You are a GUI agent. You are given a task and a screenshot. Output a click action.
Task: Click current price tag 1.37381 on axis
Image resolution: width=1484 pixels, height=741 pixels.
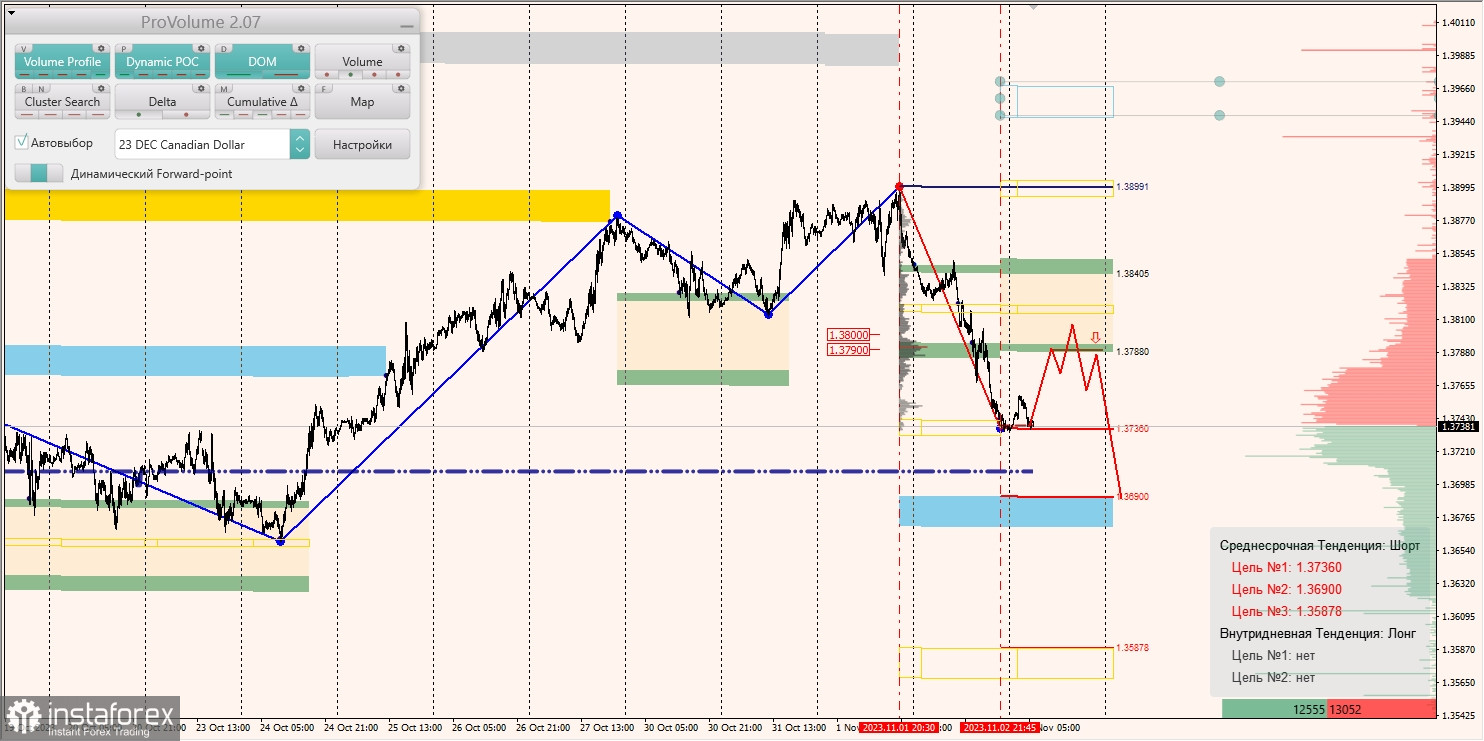(1458, 426)
